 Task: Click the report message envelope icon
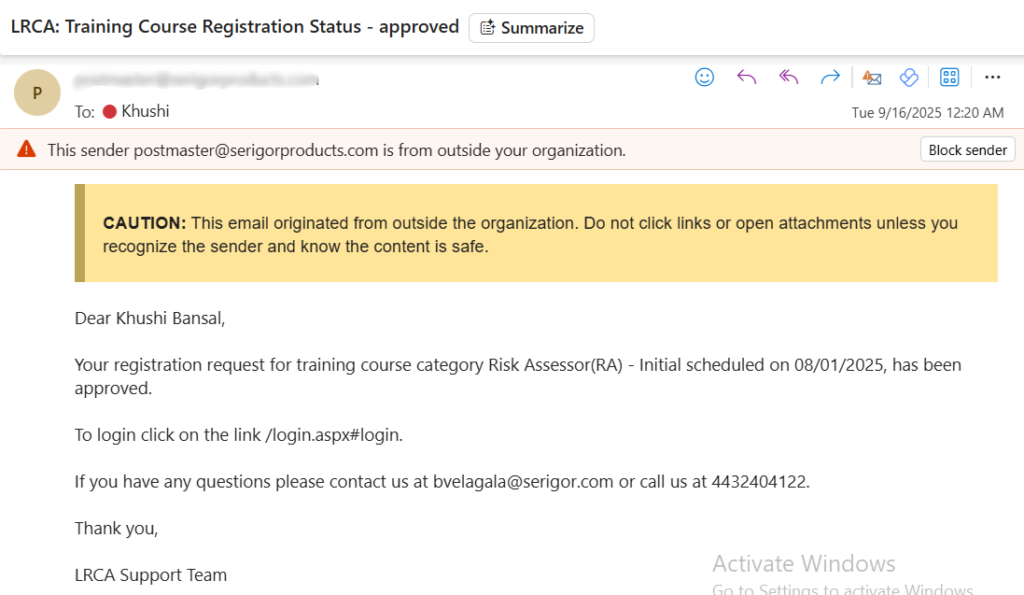coord(872,78)
